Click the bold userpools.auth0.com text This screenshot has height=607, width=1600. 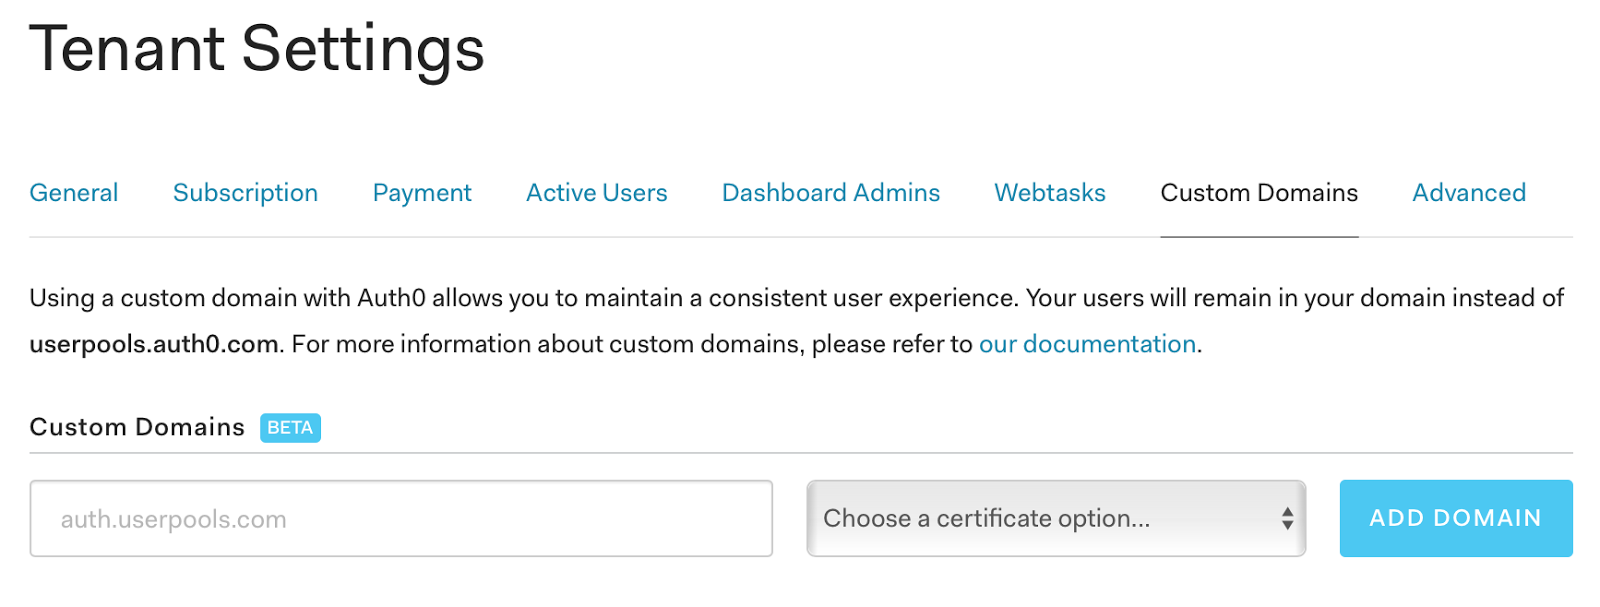154,344
